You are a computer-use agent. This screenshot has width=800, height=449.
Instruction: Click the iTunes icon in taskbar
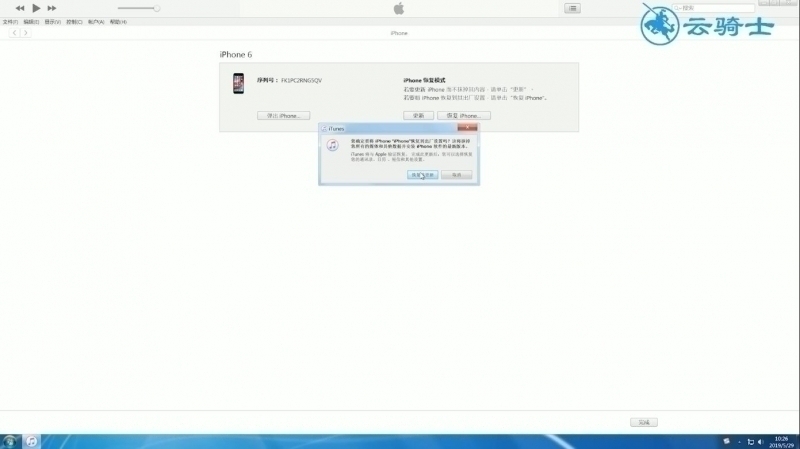[32, 441]
